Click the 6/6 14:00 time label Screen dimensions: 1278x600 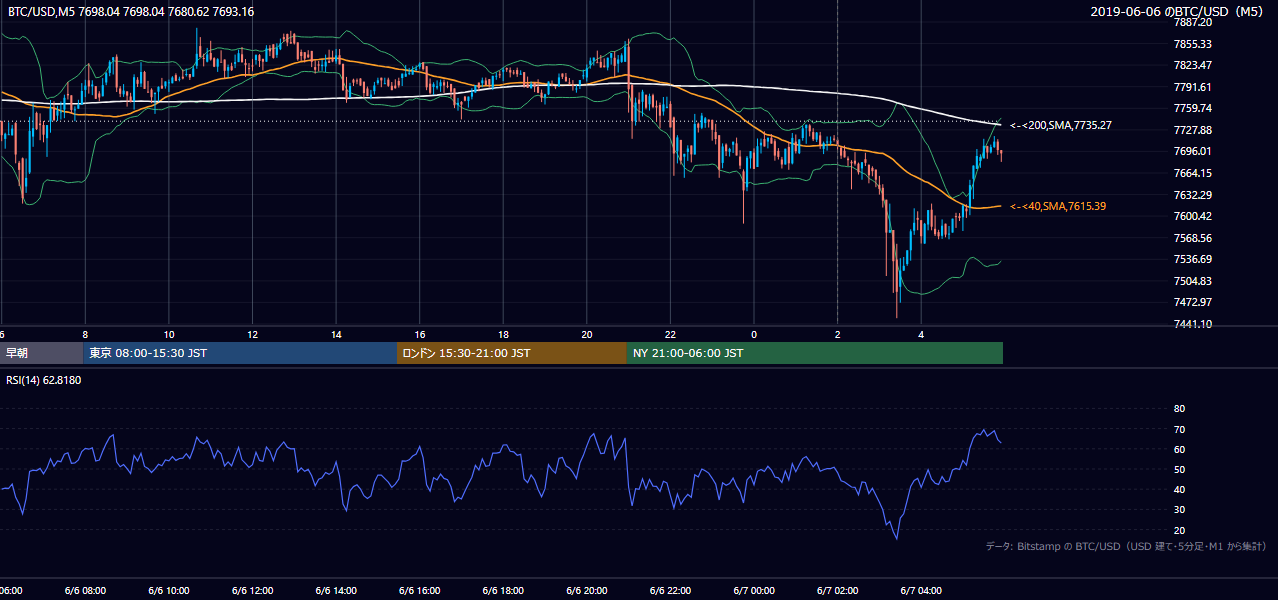pyautogui.click(x=336, y=591)
